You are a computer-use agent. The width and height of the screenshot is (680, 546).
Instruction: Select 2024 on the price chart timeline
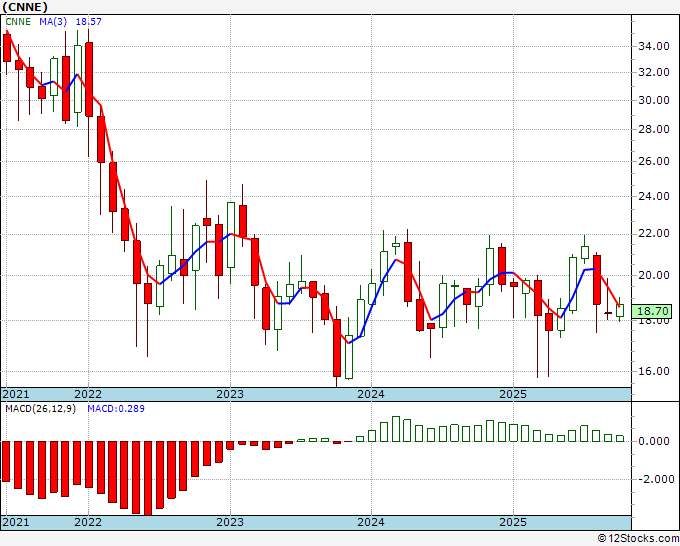pos(371,394)
